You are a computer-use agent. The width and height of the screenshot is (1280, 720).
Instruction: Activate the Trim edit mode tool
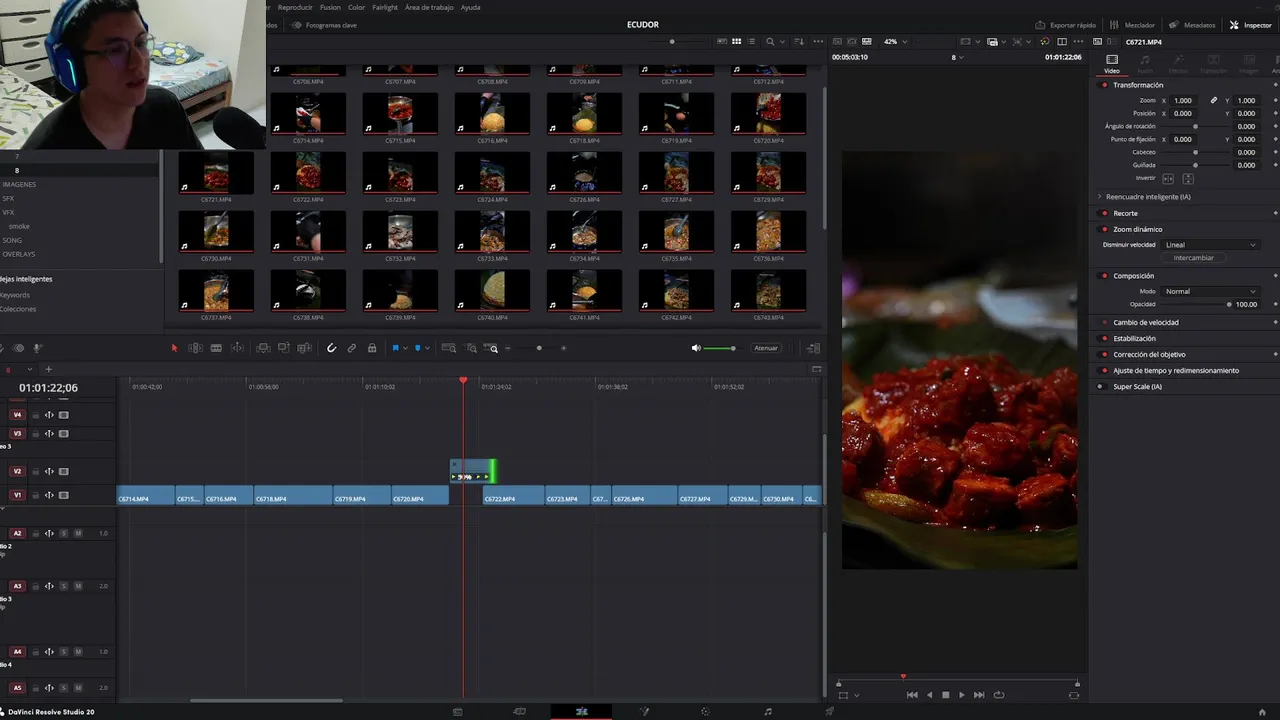tap(195, 348)
